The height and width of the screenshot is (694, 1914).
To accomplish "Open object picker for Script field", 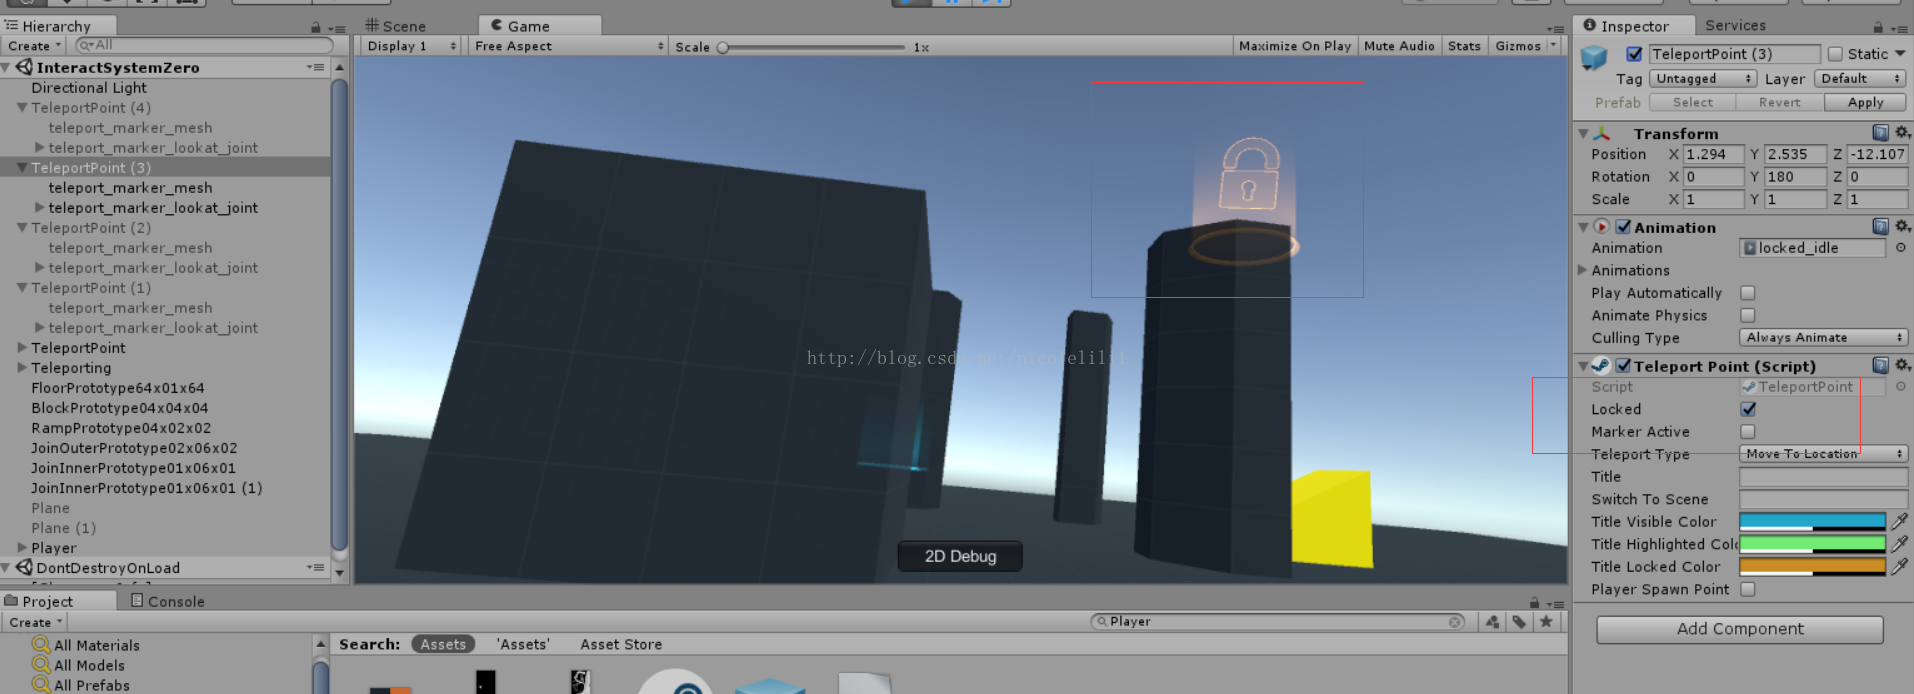I will (x=1900, y=387).
